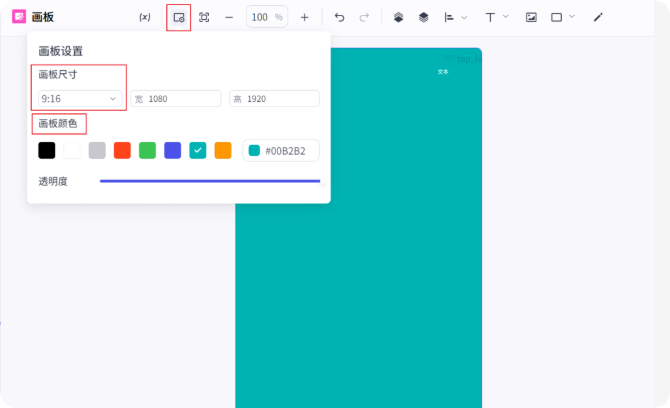Select the checked teal color swatch
This screenshot has height=408, width=670.
(x=198, y=150)
